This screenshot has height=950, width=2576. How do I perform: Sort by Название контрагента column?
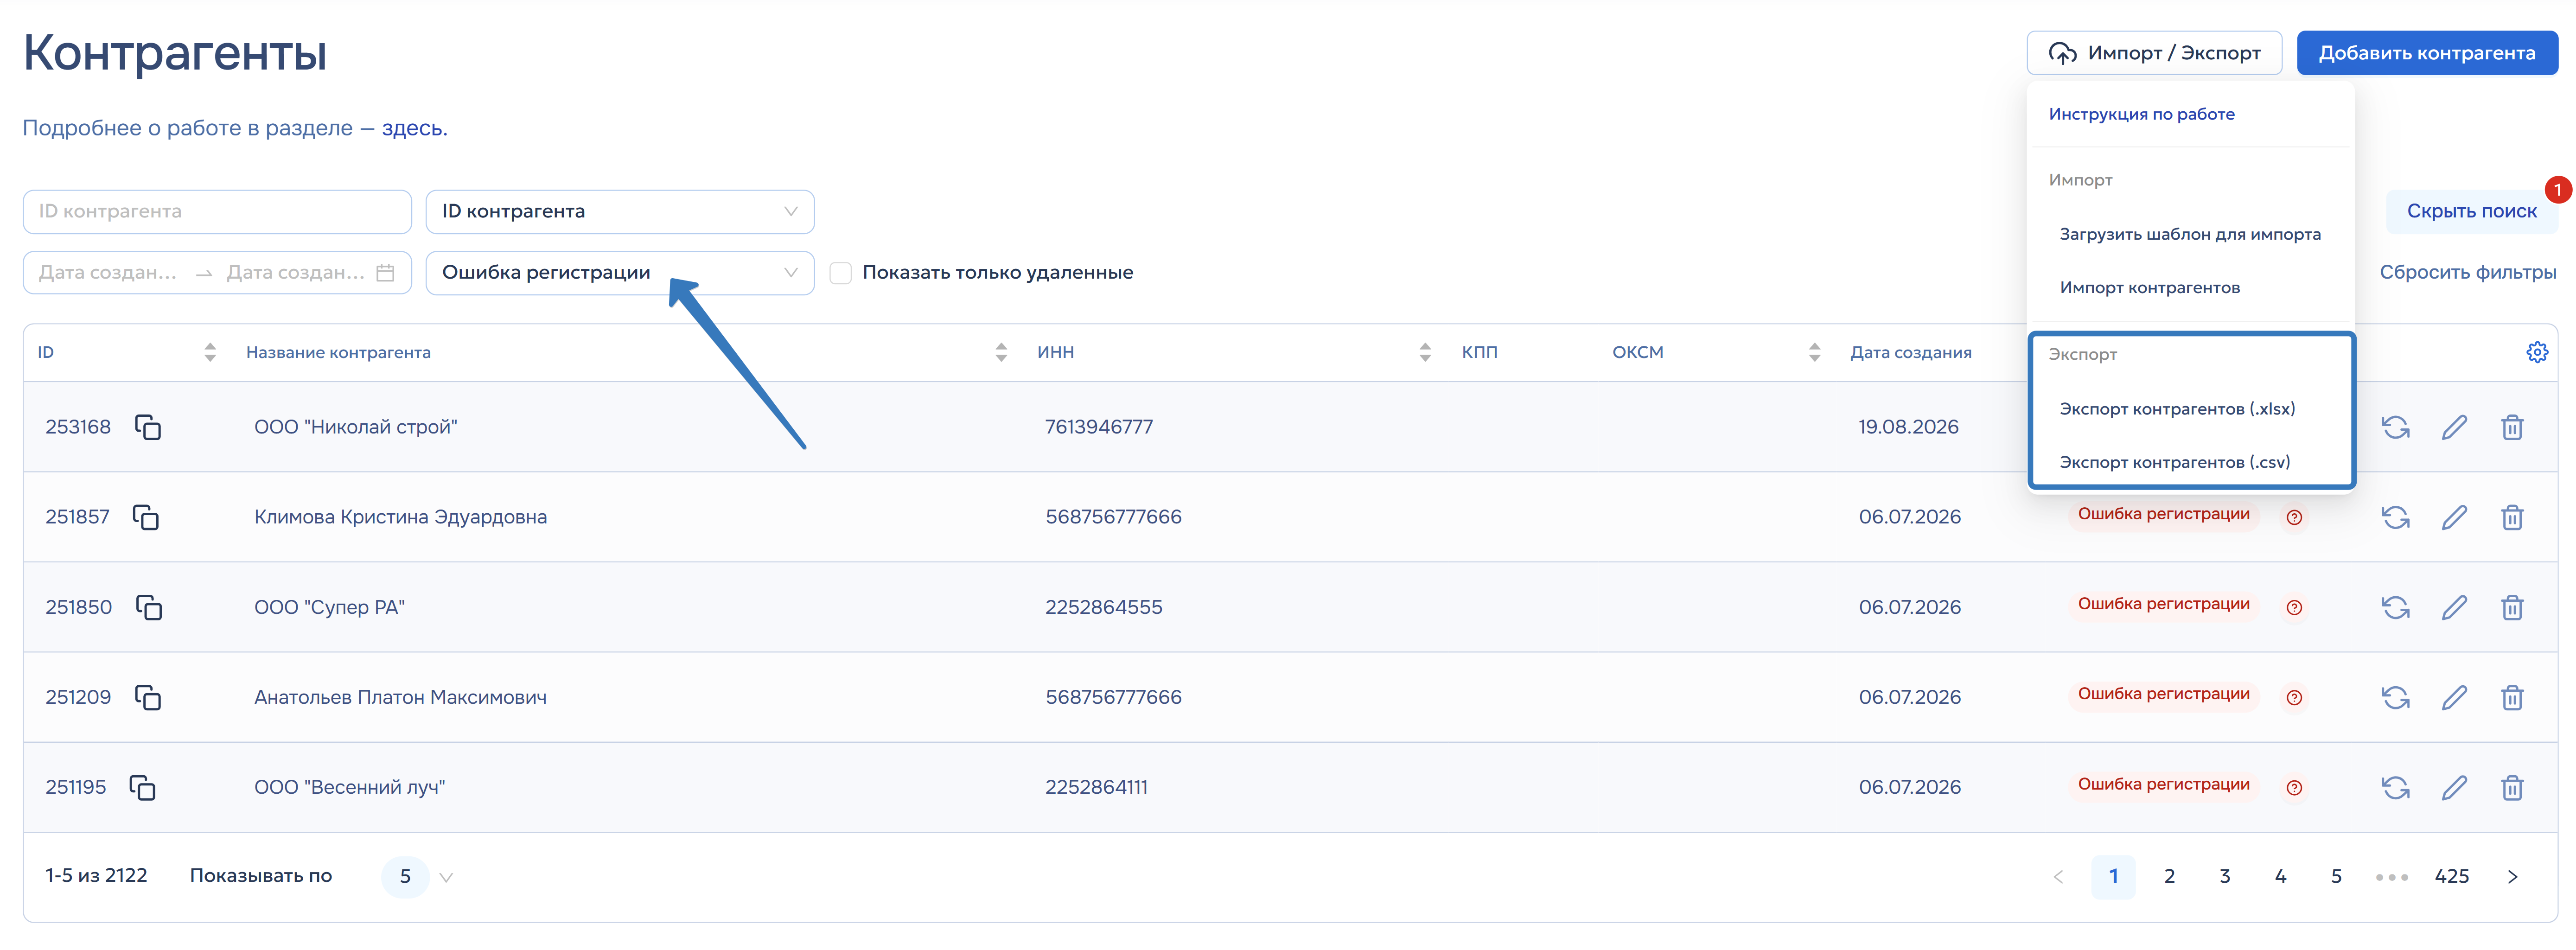coord(1001,352)
